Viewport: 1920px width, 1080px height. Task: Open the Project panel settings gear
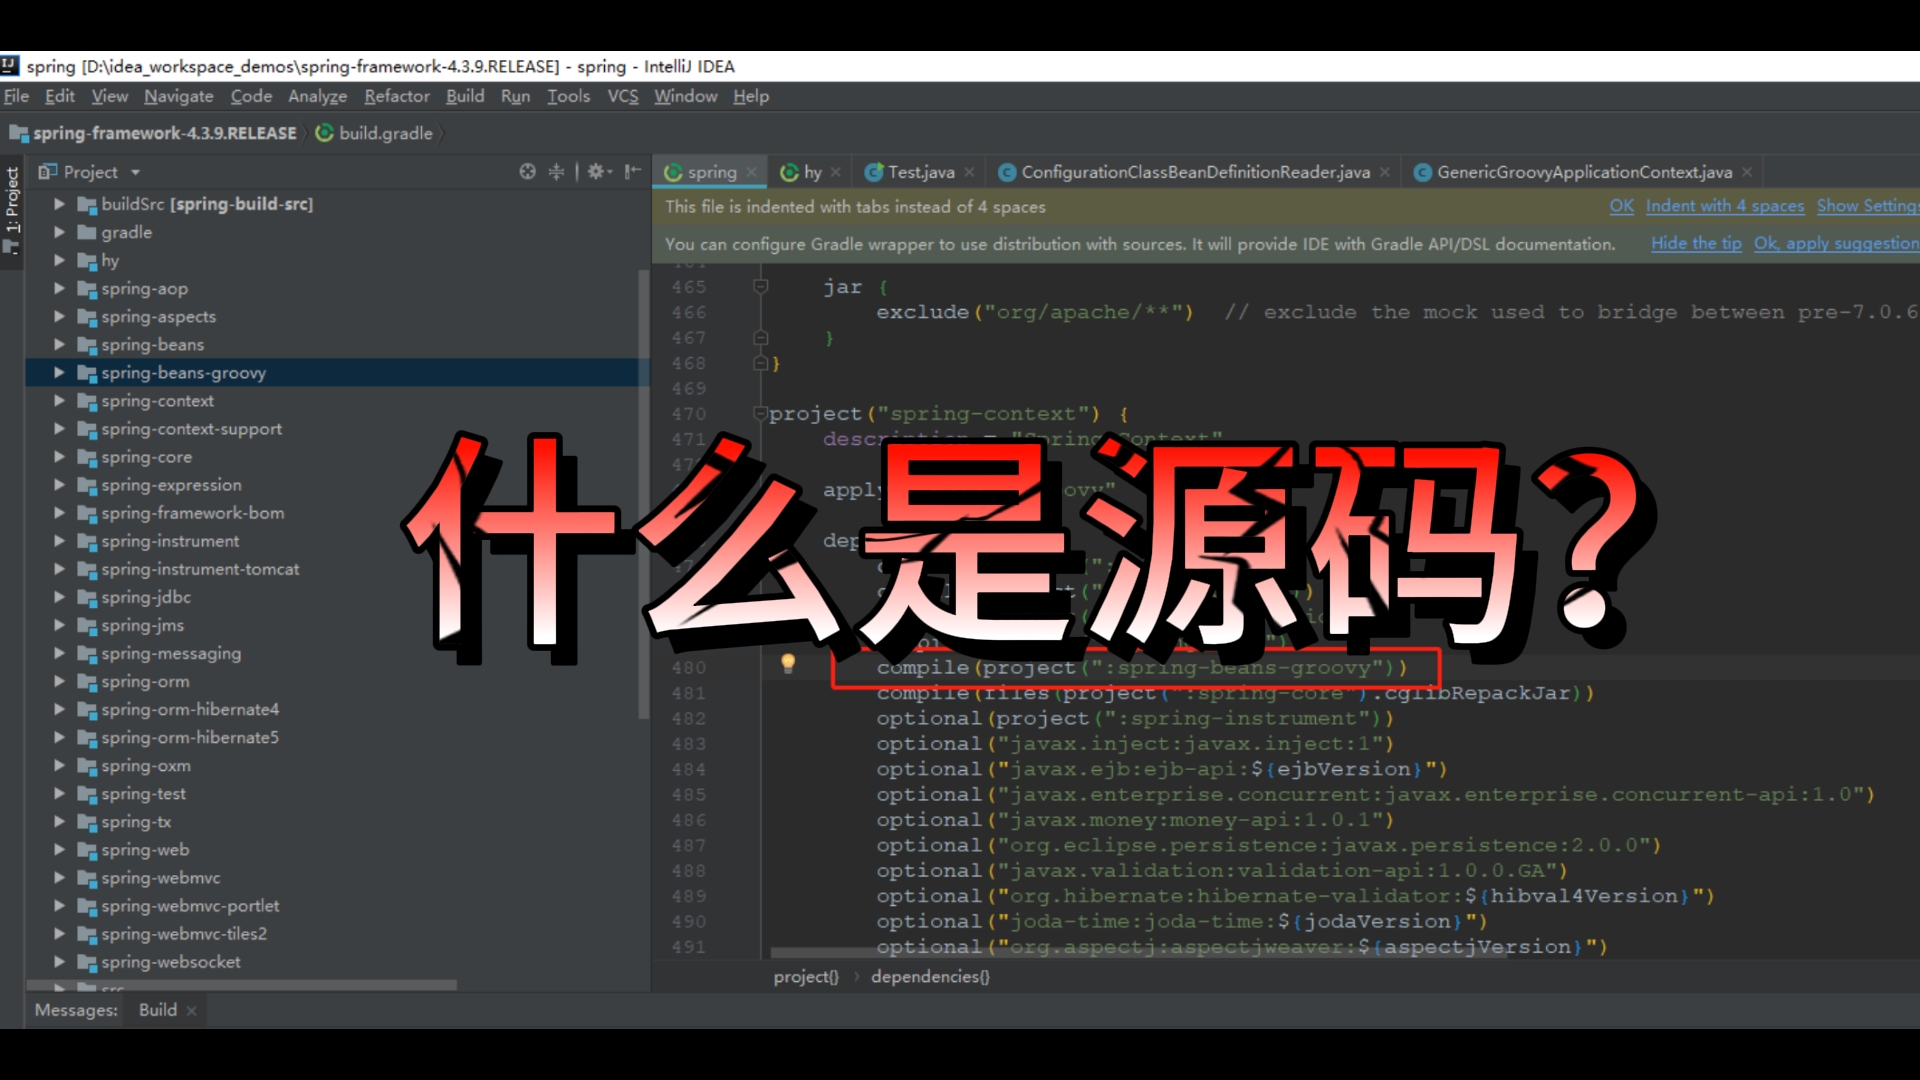tap(597, 172)
